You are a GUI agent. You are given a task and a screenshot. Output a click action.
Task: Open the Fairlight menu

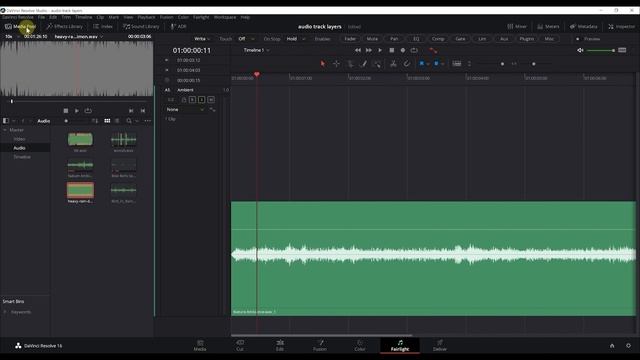click(201, 17)
